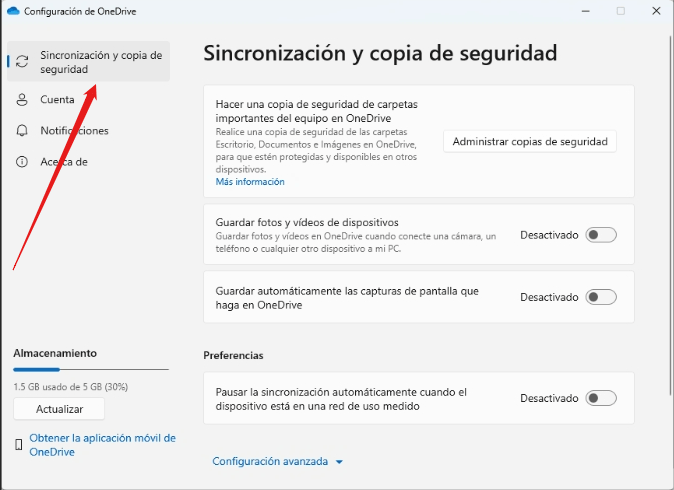Click the Actualizar storage button
Viewport: 674px width, 490px height.
pos(59,409)
